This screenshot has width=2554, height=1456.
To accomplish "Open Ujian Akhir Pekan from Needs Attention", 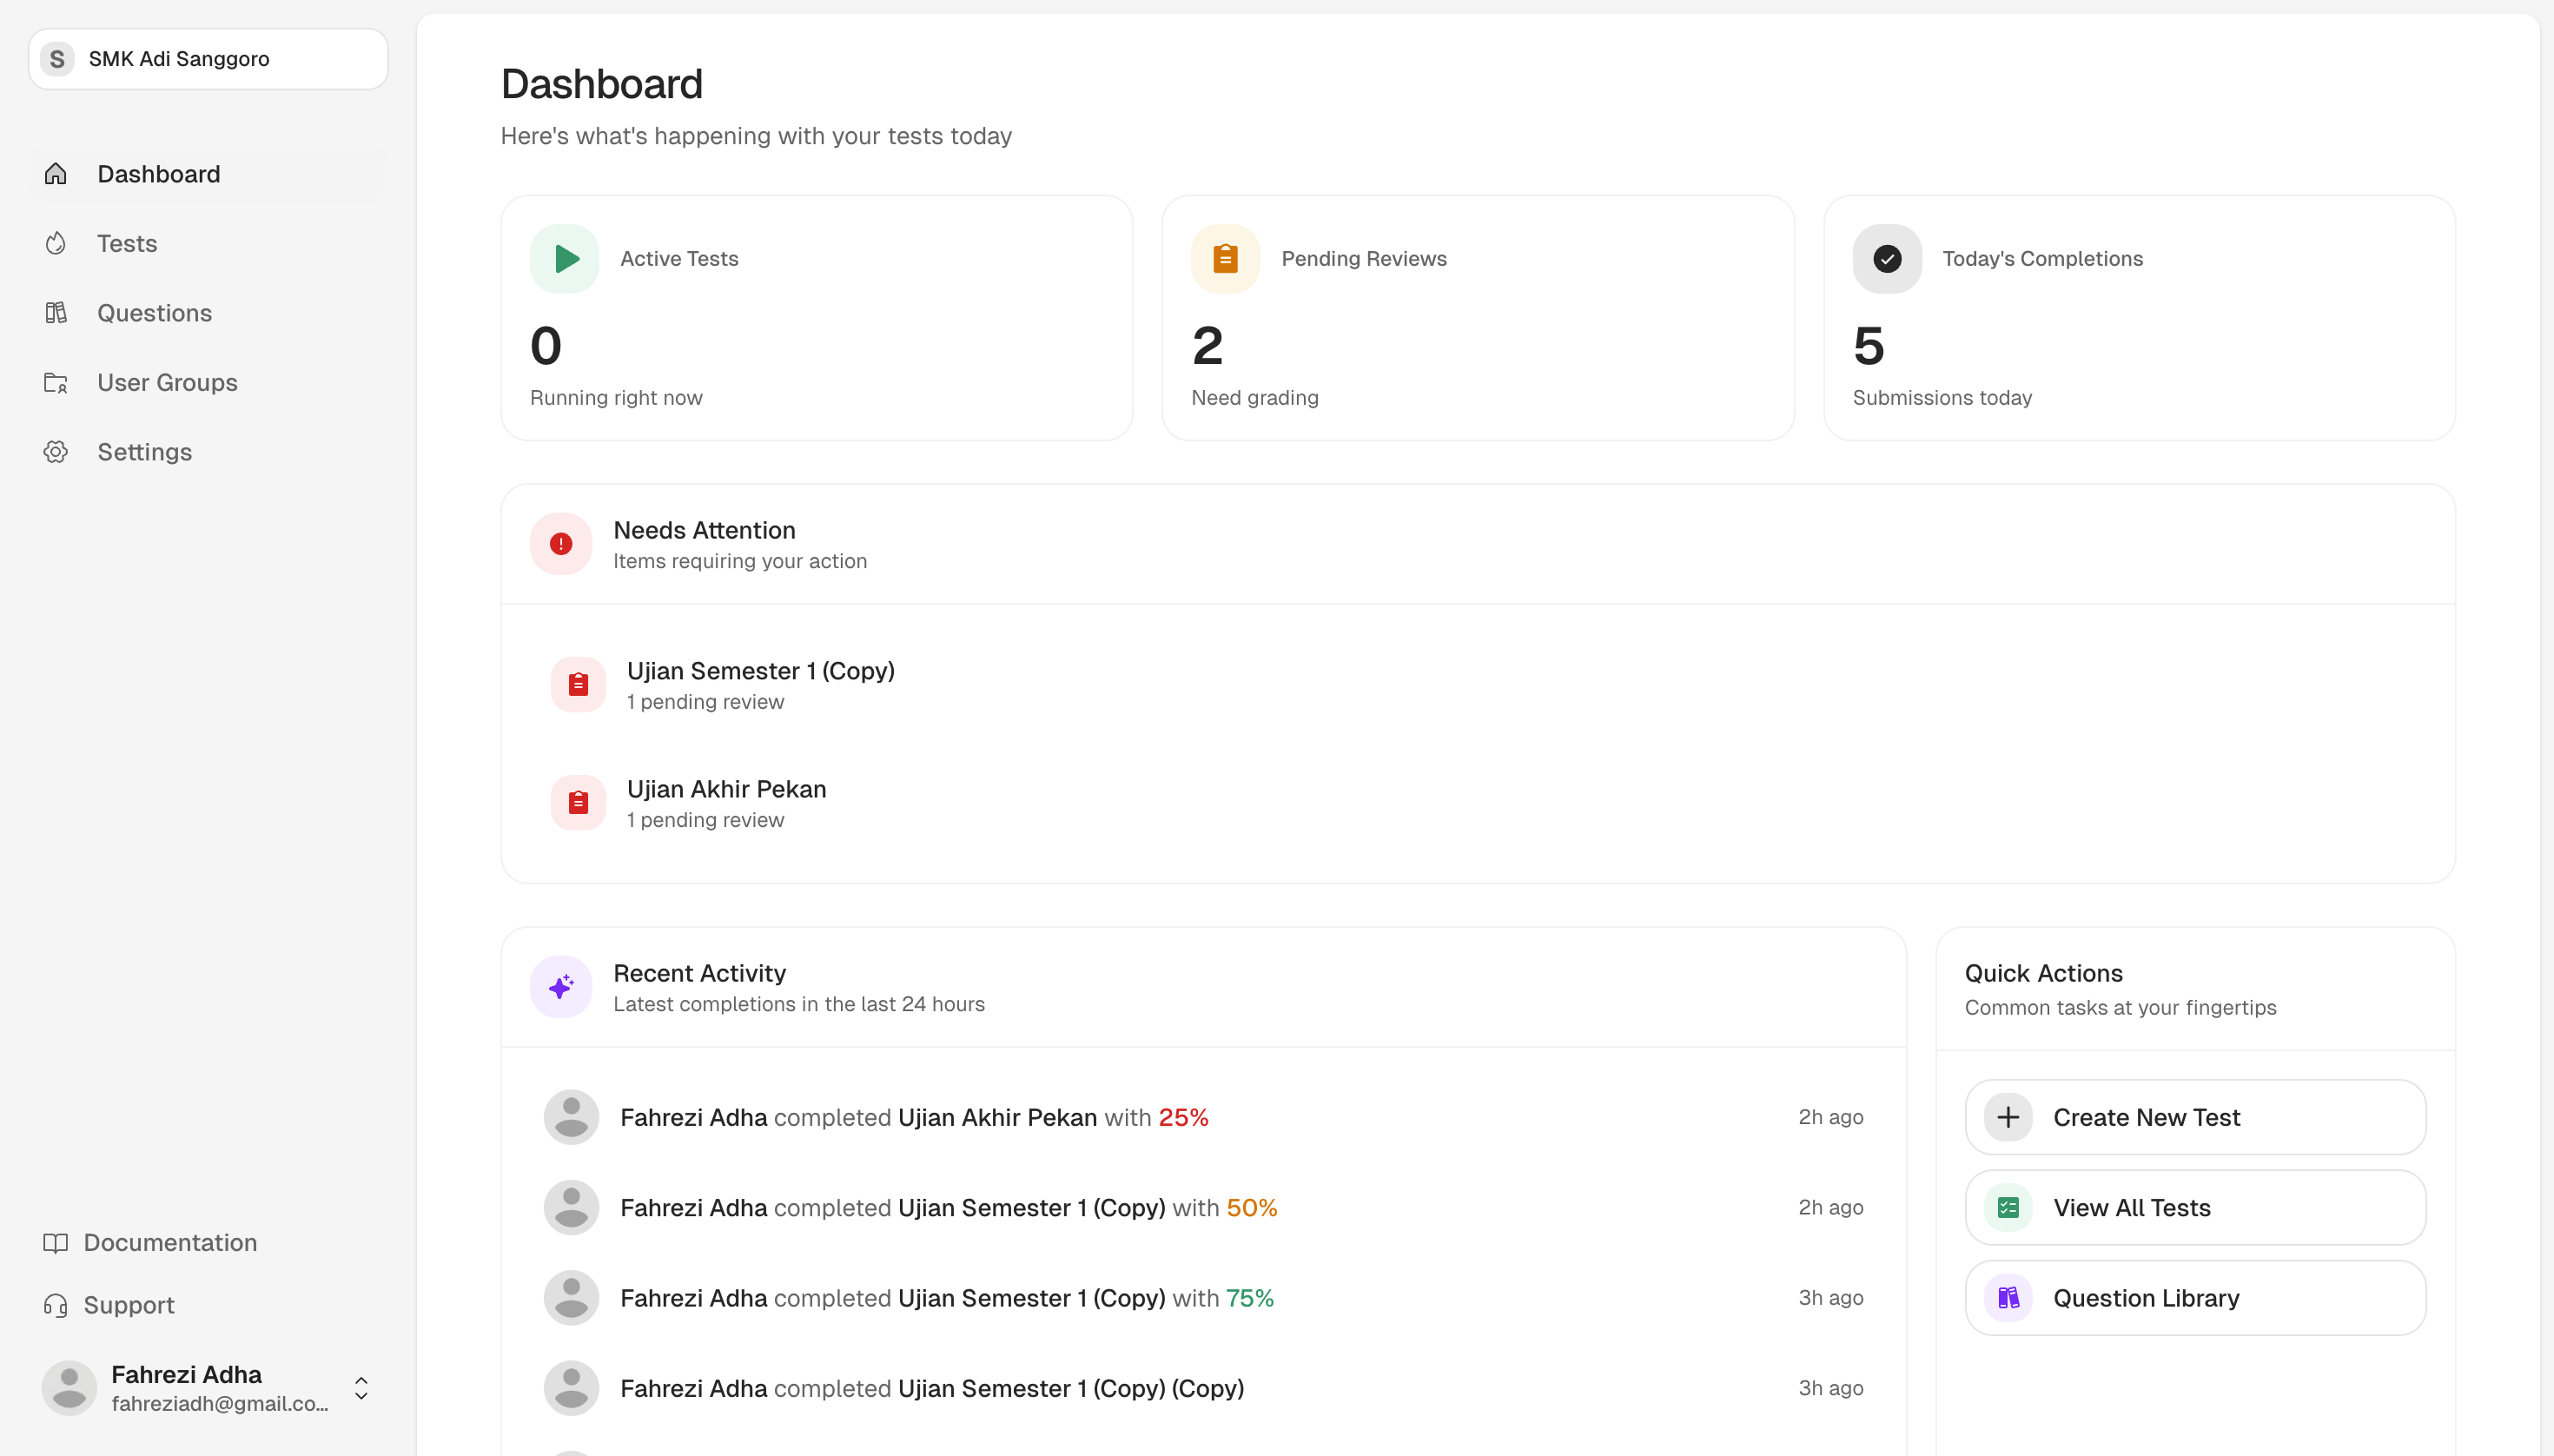I will click(x=725, y=801).
